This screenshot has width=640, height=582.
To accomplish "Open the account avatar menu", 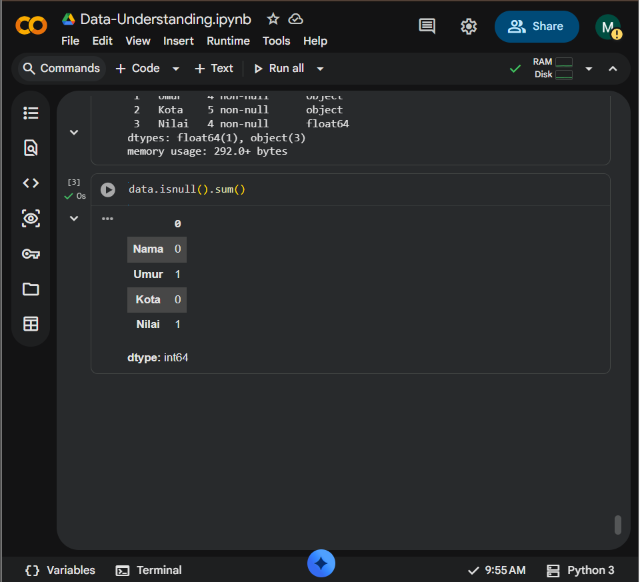I will pos(608,27).
